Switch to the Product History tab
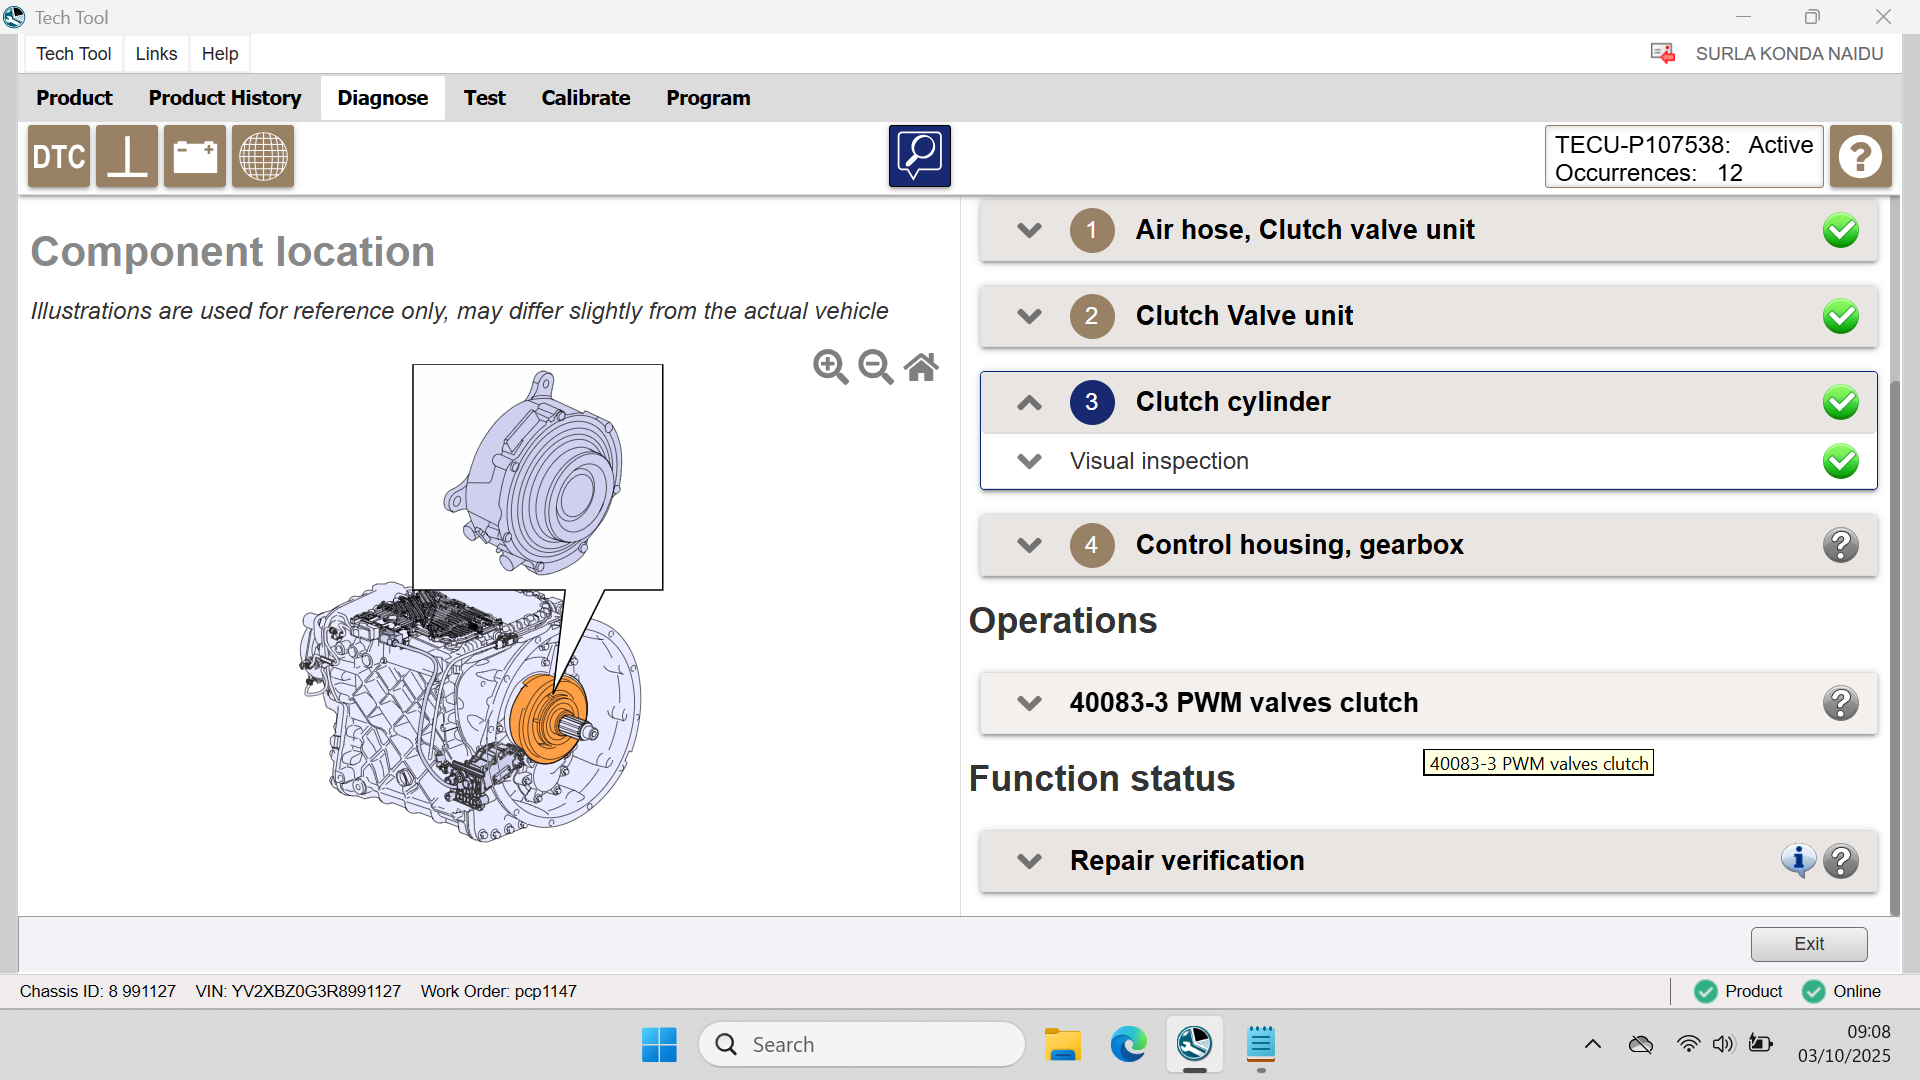Image resolution: width=1920 pixels, height=1080 pixels. point(225,98)
